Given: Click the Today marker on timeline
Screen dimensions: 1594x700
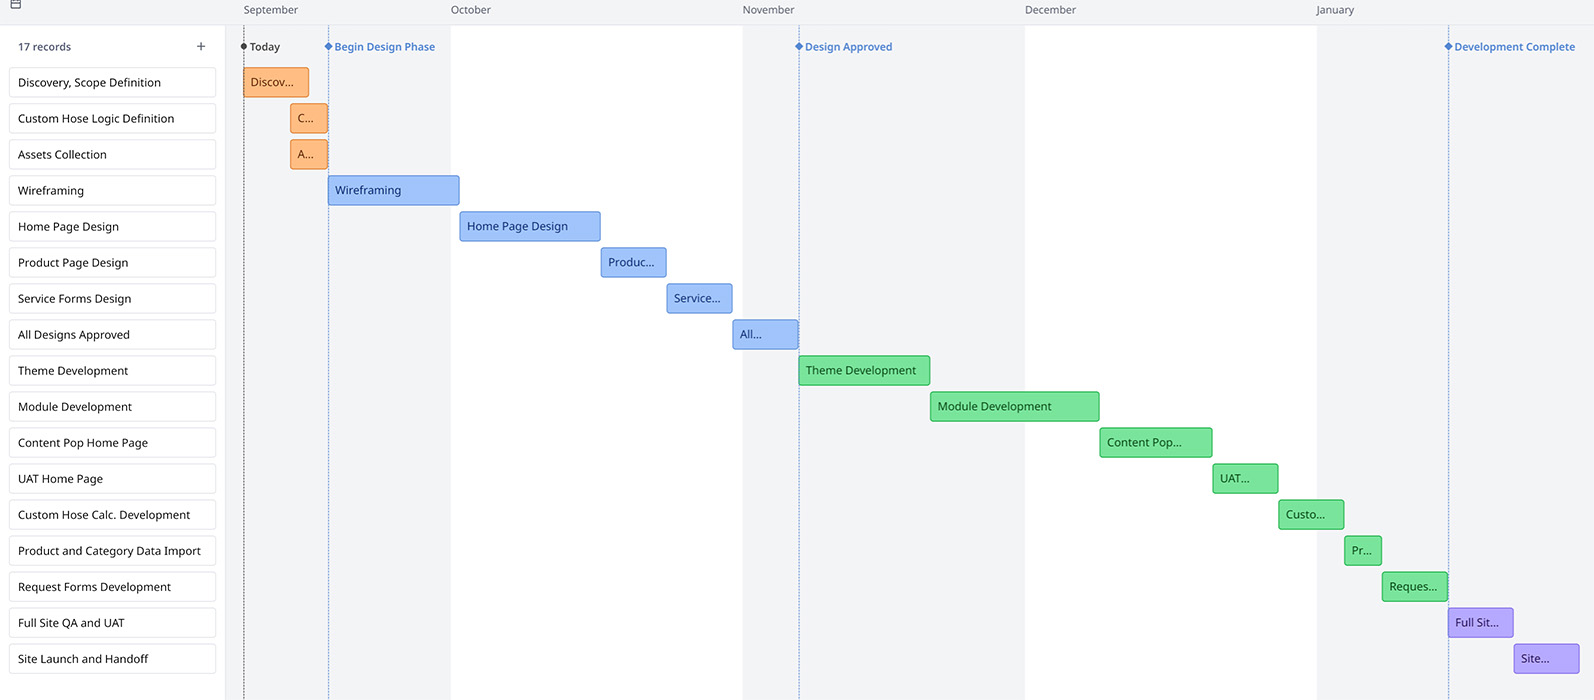Looking at the screenshot, I should [264, 47].
